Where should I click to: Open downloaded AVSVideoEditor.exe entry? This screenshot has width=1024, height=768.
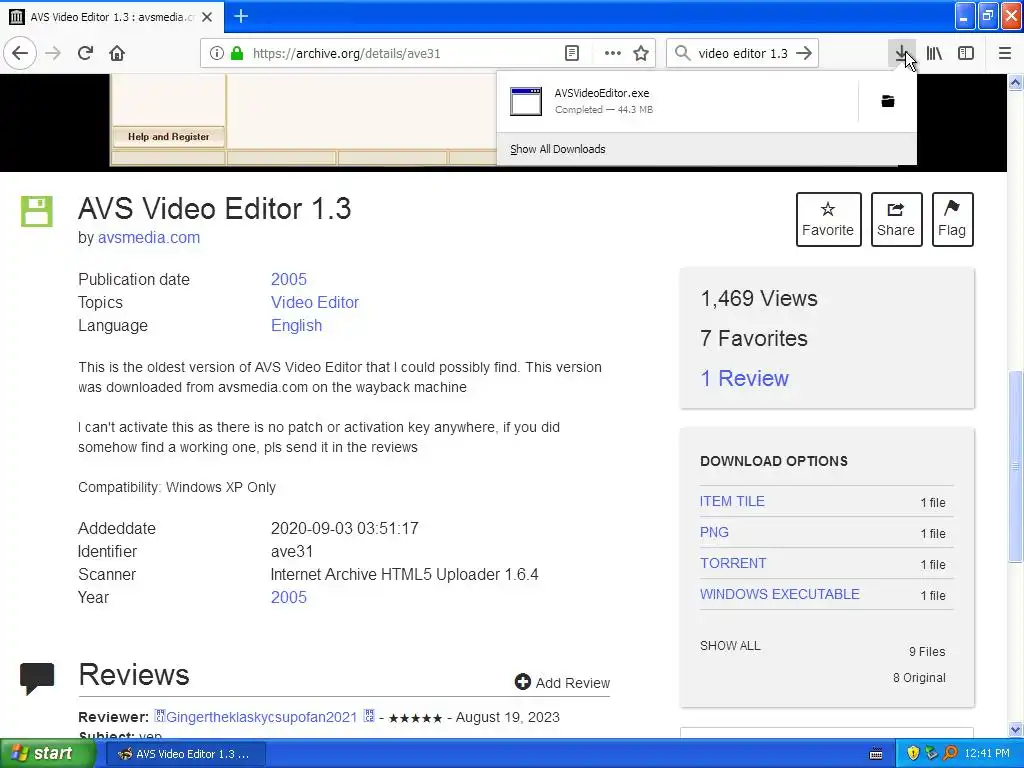point(677,101)
